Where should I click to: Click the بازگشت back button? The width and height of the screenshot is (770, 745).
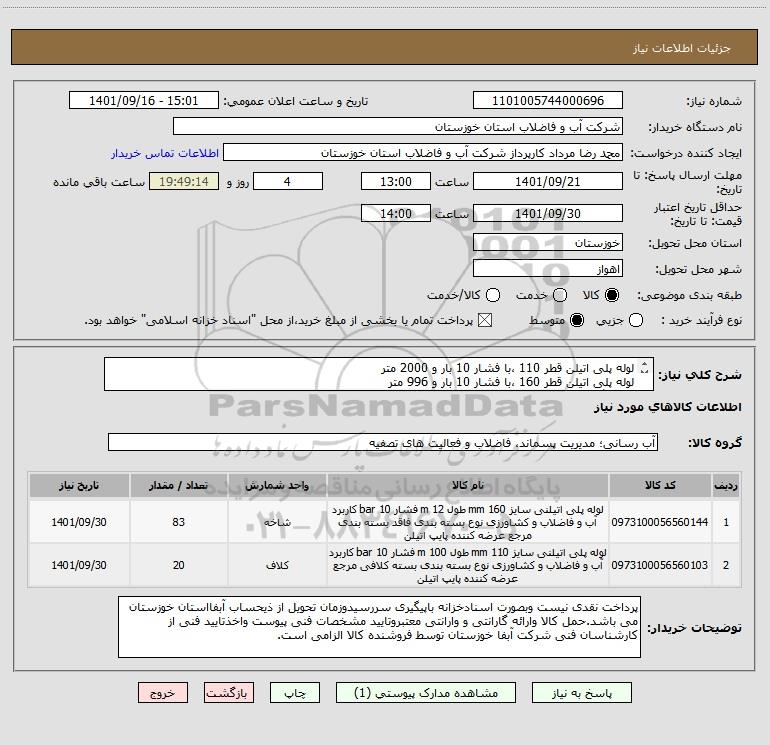pos(229,692)
